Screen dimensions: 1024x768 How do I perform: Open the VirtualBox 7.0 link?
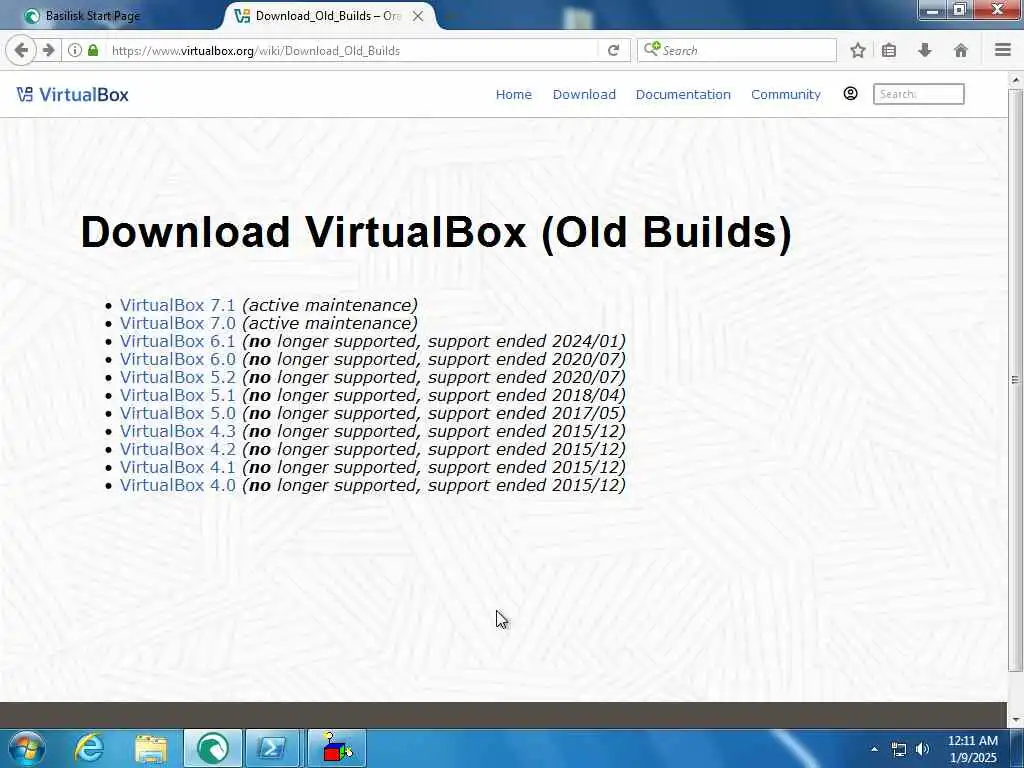177,323
